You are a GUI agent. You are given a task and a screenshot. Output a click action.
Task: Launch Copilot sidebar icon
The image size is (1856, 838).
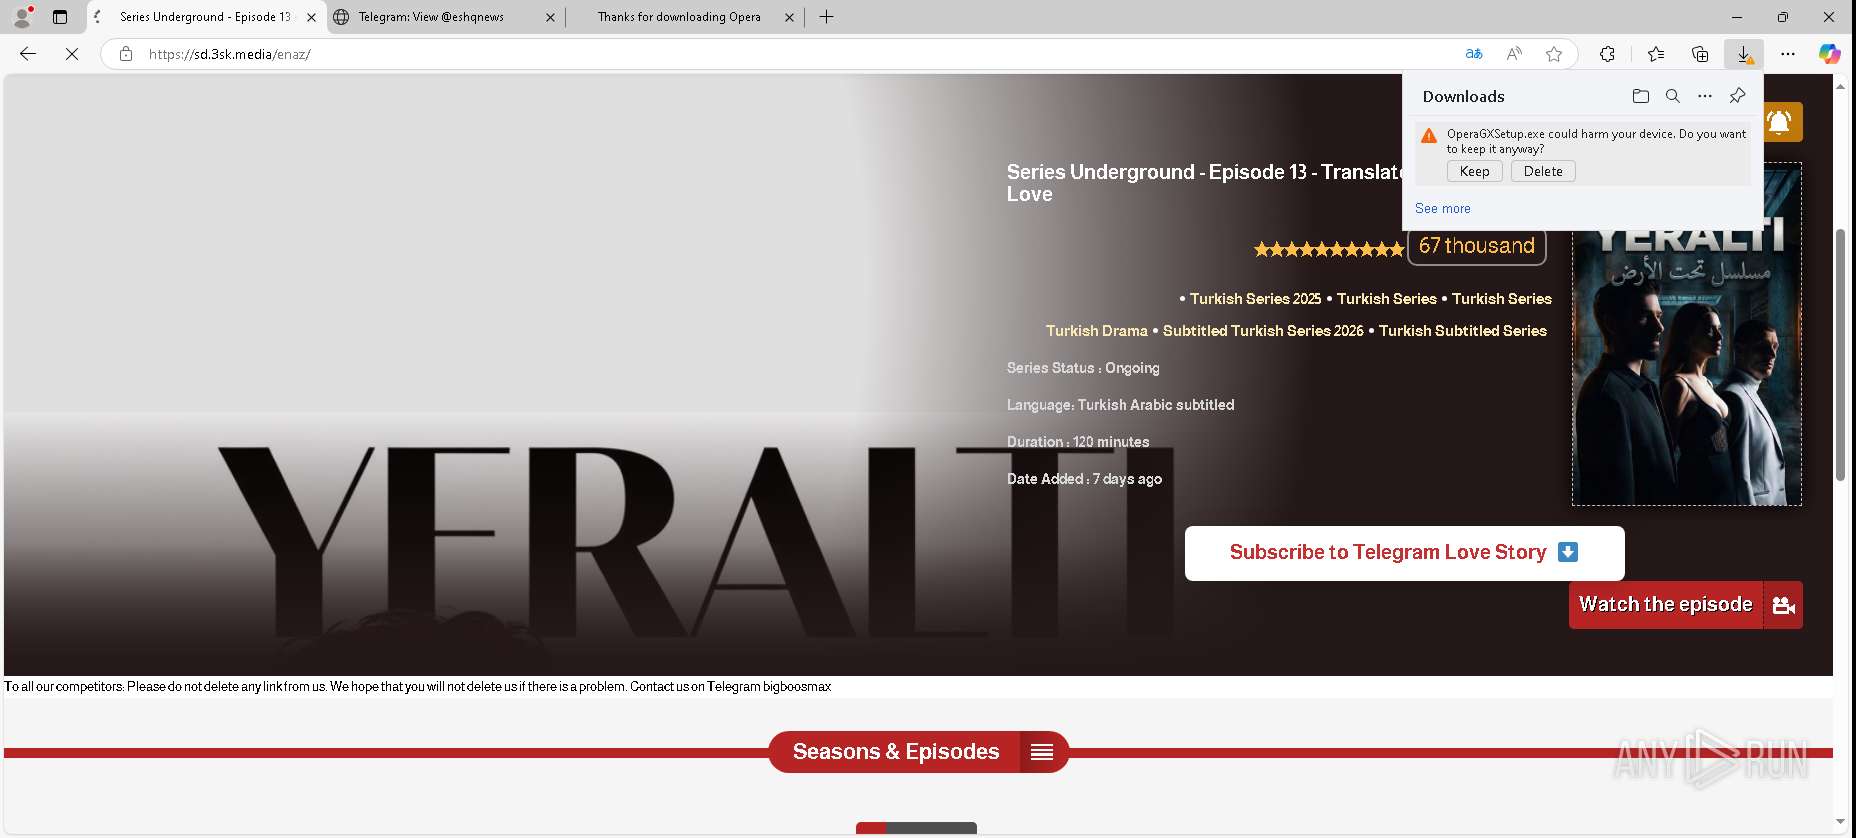coord(1830,54)
